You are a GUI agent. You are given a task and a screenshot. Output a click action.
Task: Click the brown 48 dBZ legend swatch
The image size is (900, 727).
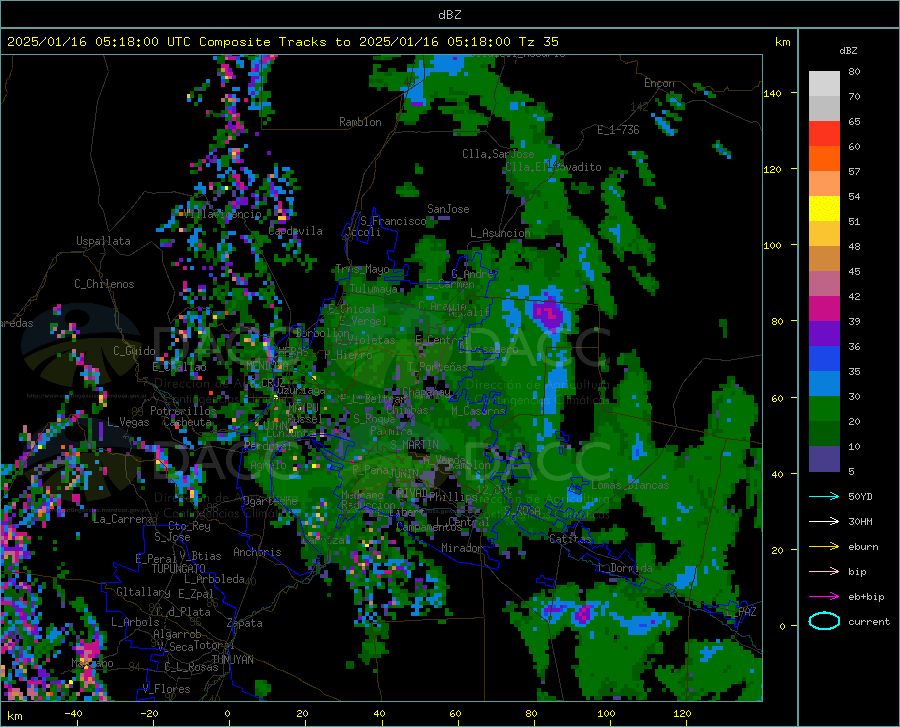coord(824,259)
